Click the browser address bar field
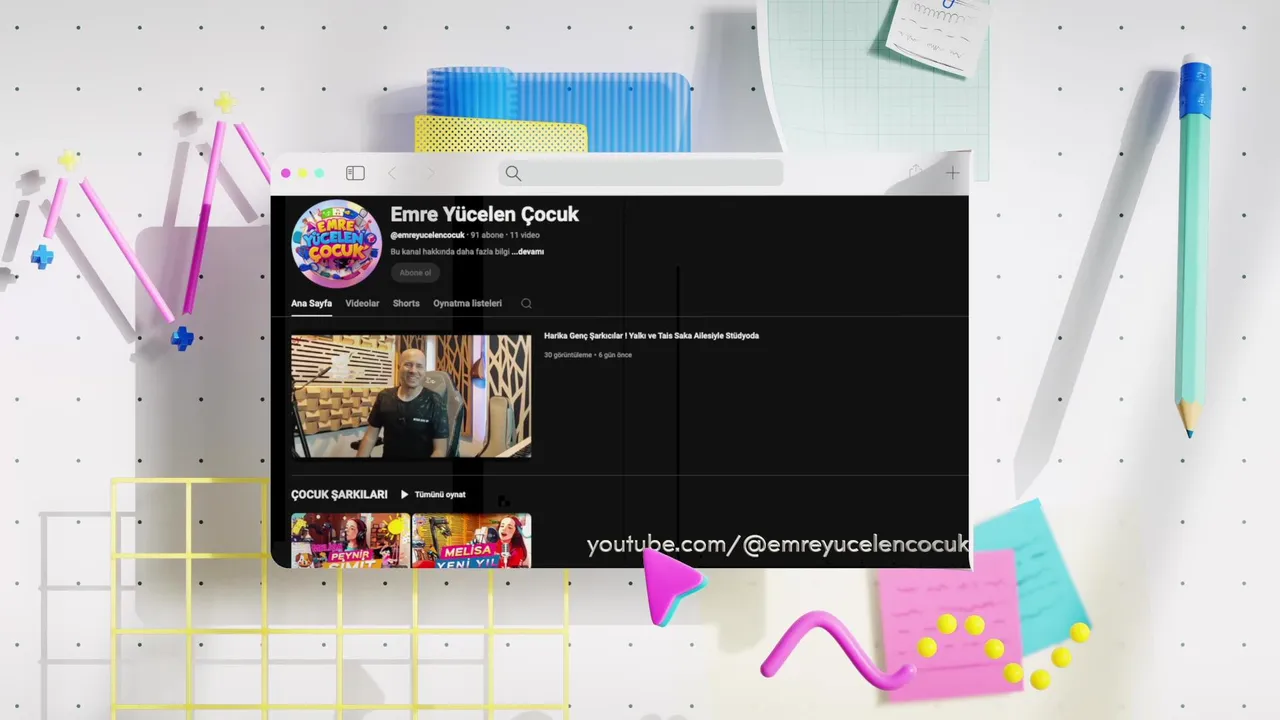This screenshot has width=1280, height=720. 641,173
